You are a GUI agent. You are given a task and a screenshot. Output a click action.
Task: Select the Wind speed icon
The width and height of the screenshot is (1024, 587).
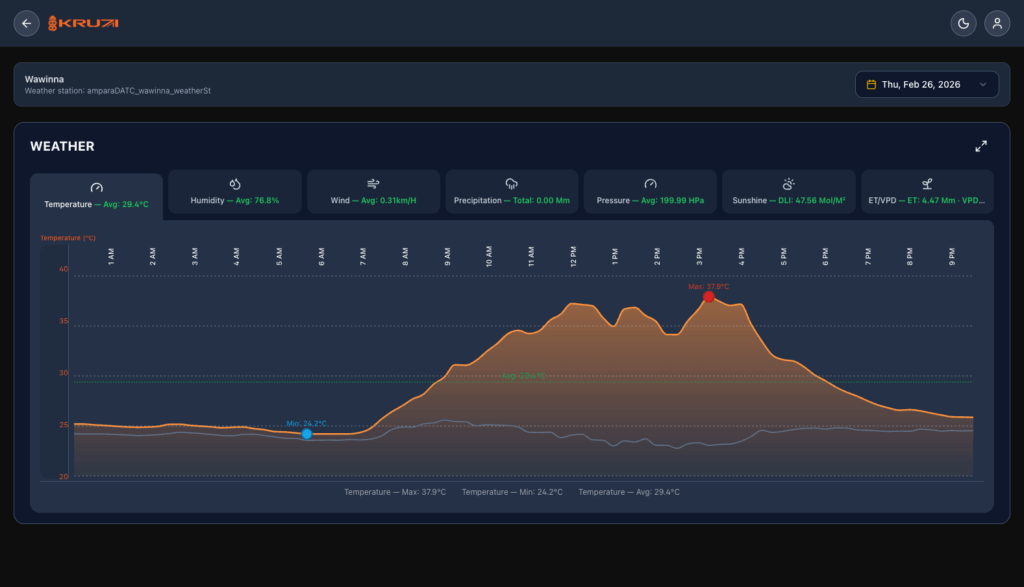373,181
